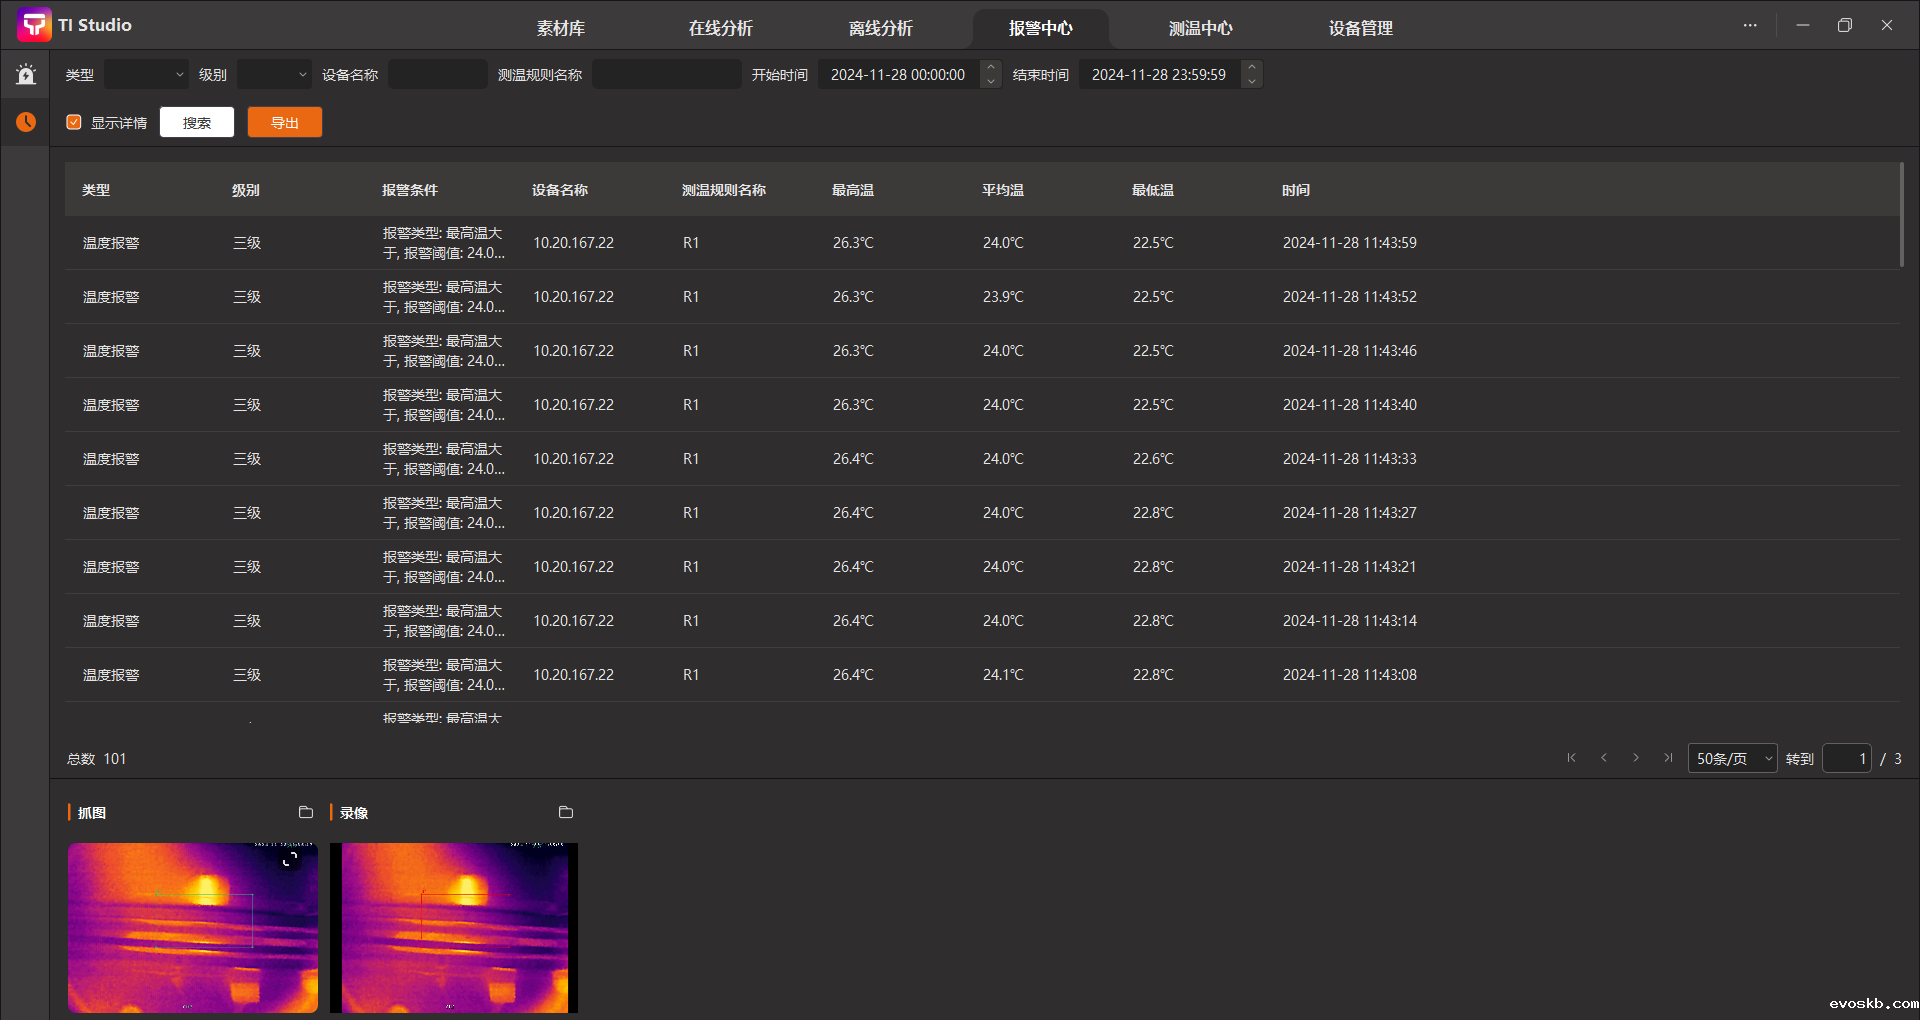The width and height of the screenshot is (1920, 1020).
Task: Open the 50条/页 page size dropdown
Action: pos(1732,759)
